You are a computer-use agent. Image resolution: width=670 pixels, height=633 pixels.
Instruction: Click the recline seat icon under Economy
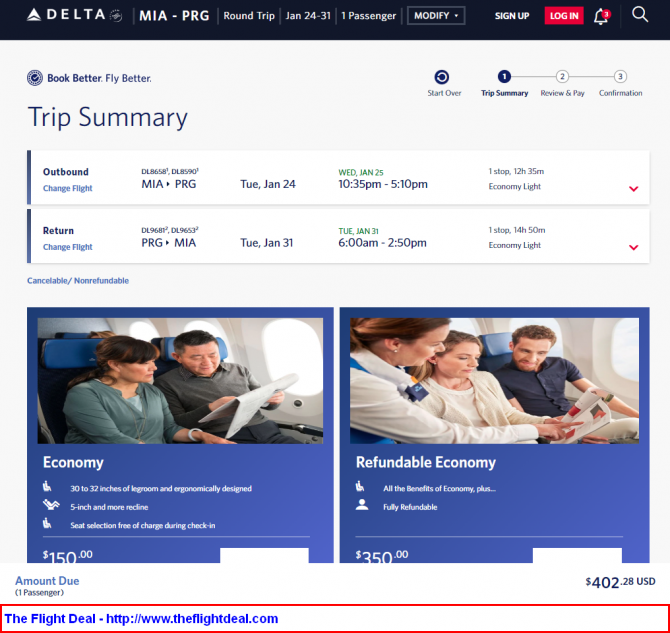pos(51,505)
